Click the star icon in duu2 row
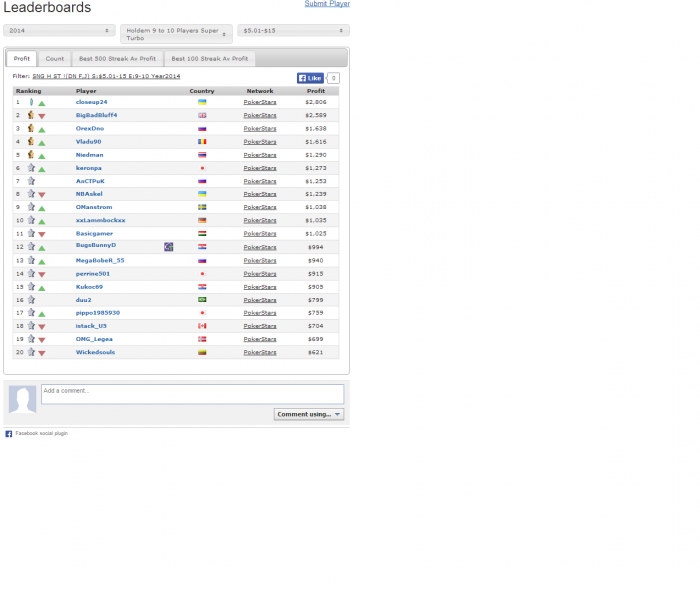Image resolution: width=700 pixels, height=594 pixels. click(31, 300)
